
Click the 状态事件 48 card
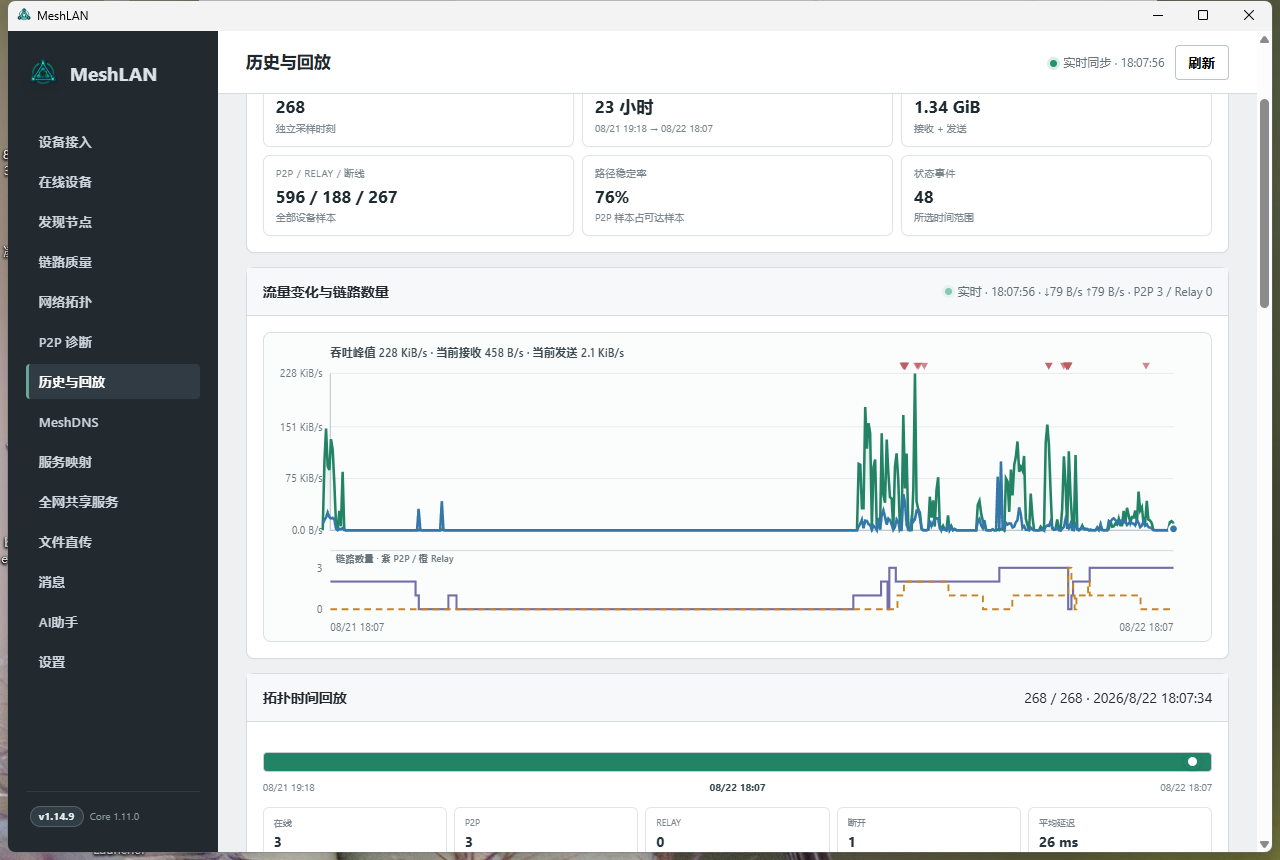coord(1056,195)
